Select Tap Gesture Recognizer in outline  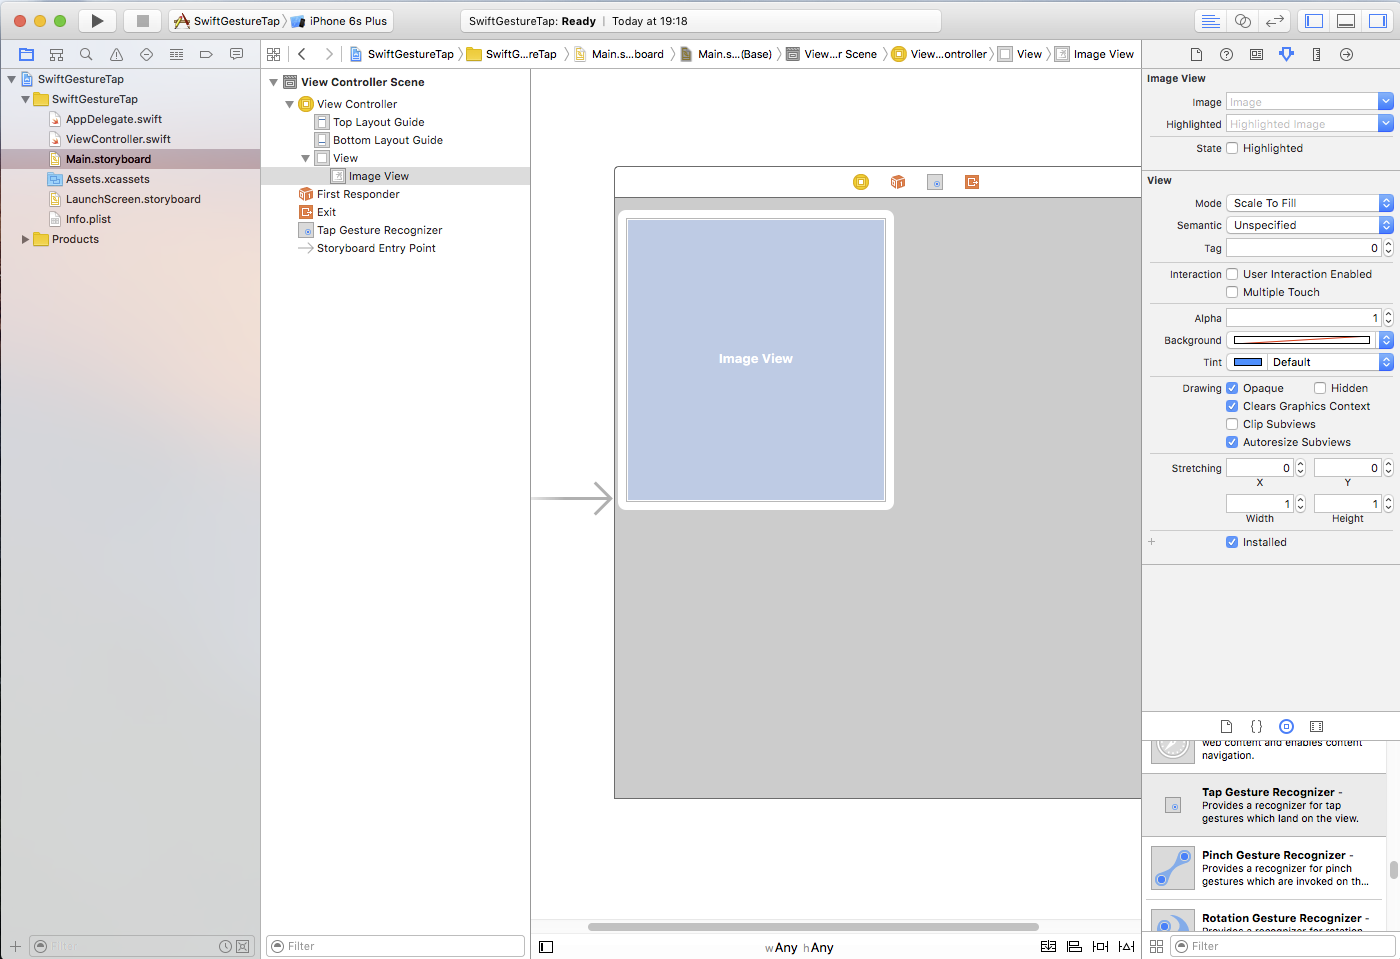click(379, 230)
